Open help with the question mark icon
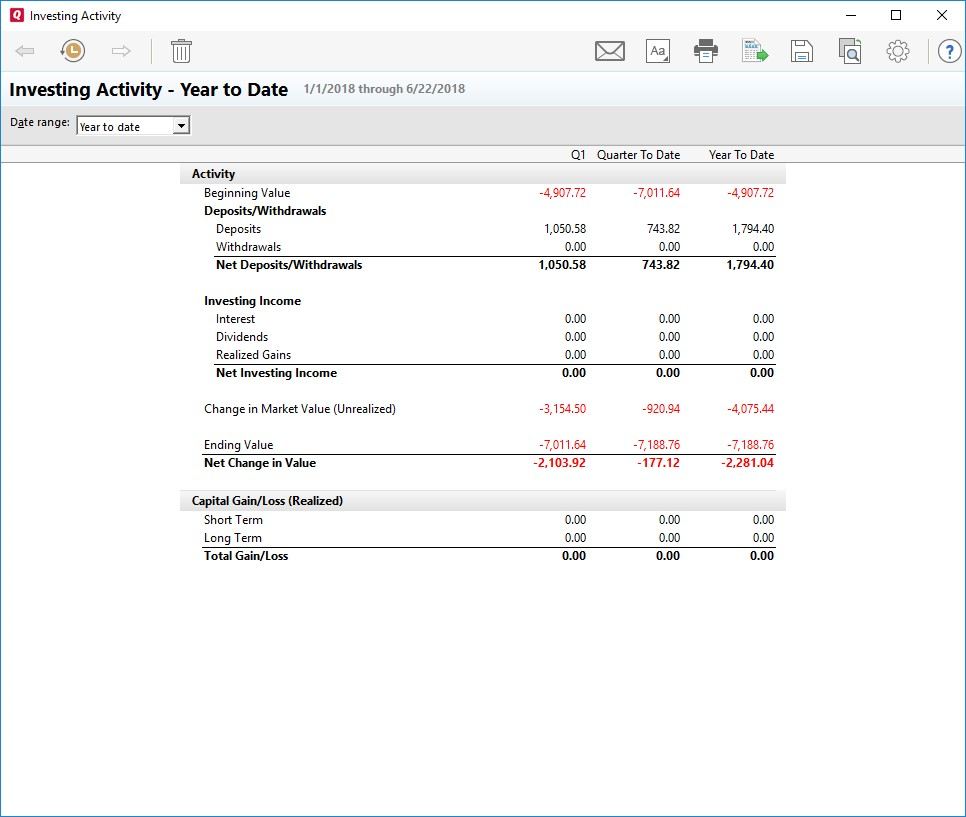The image size is (966, 817). click(x=948, y=51)
